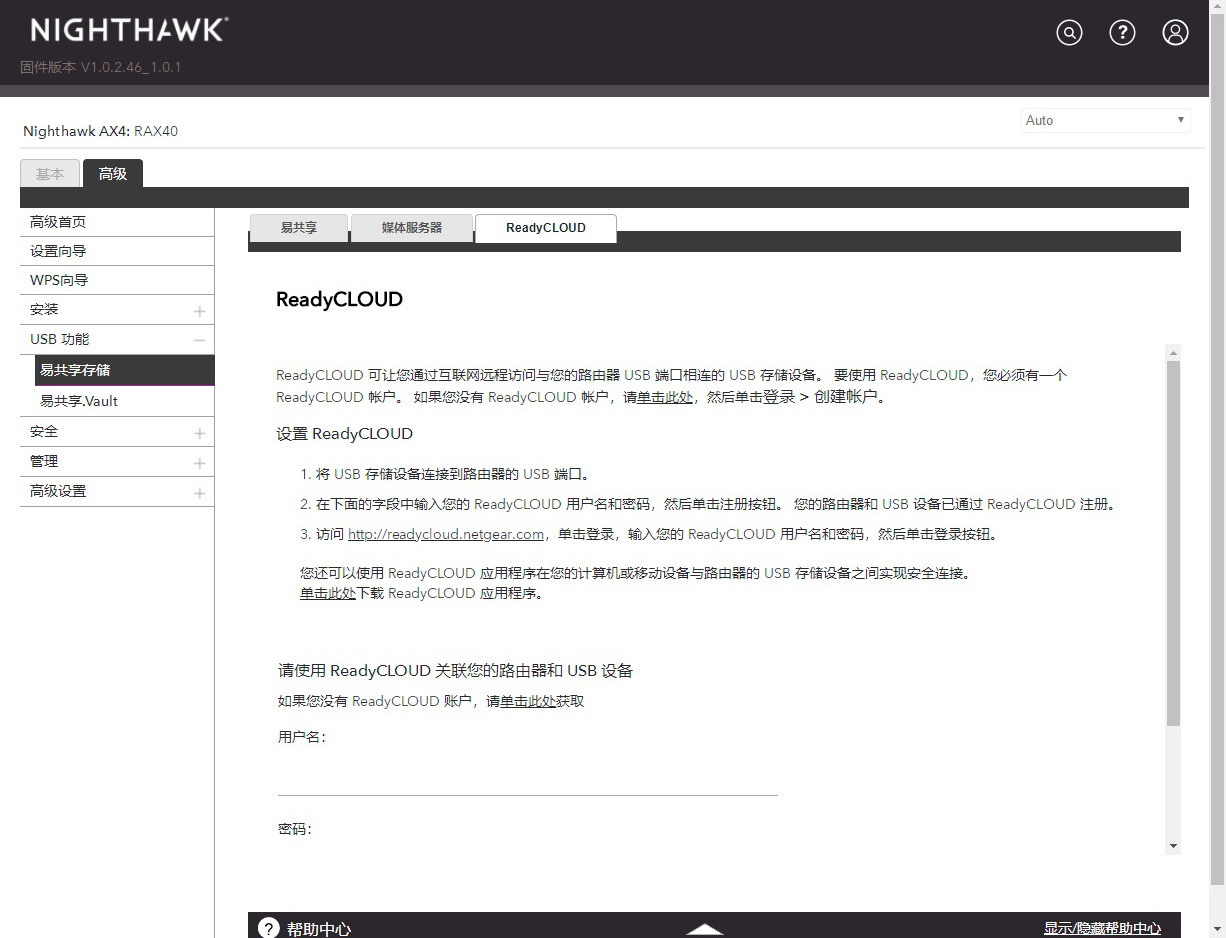The width and height of the screenshot is (1226, 938).
Task: Select the ReadyCLOUD tab
Action: click(546, 228)
